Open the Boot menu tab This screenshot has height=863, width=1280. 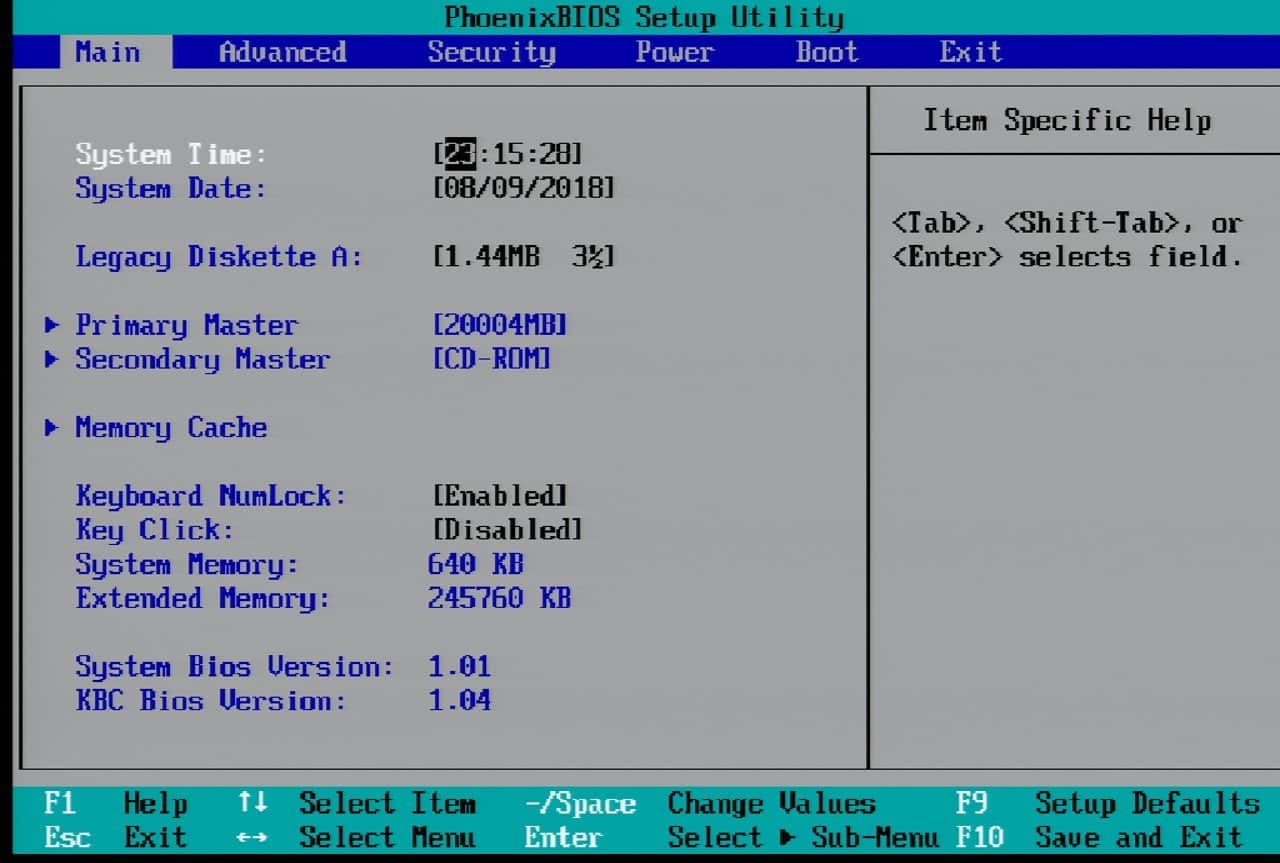tap(827, 52)
